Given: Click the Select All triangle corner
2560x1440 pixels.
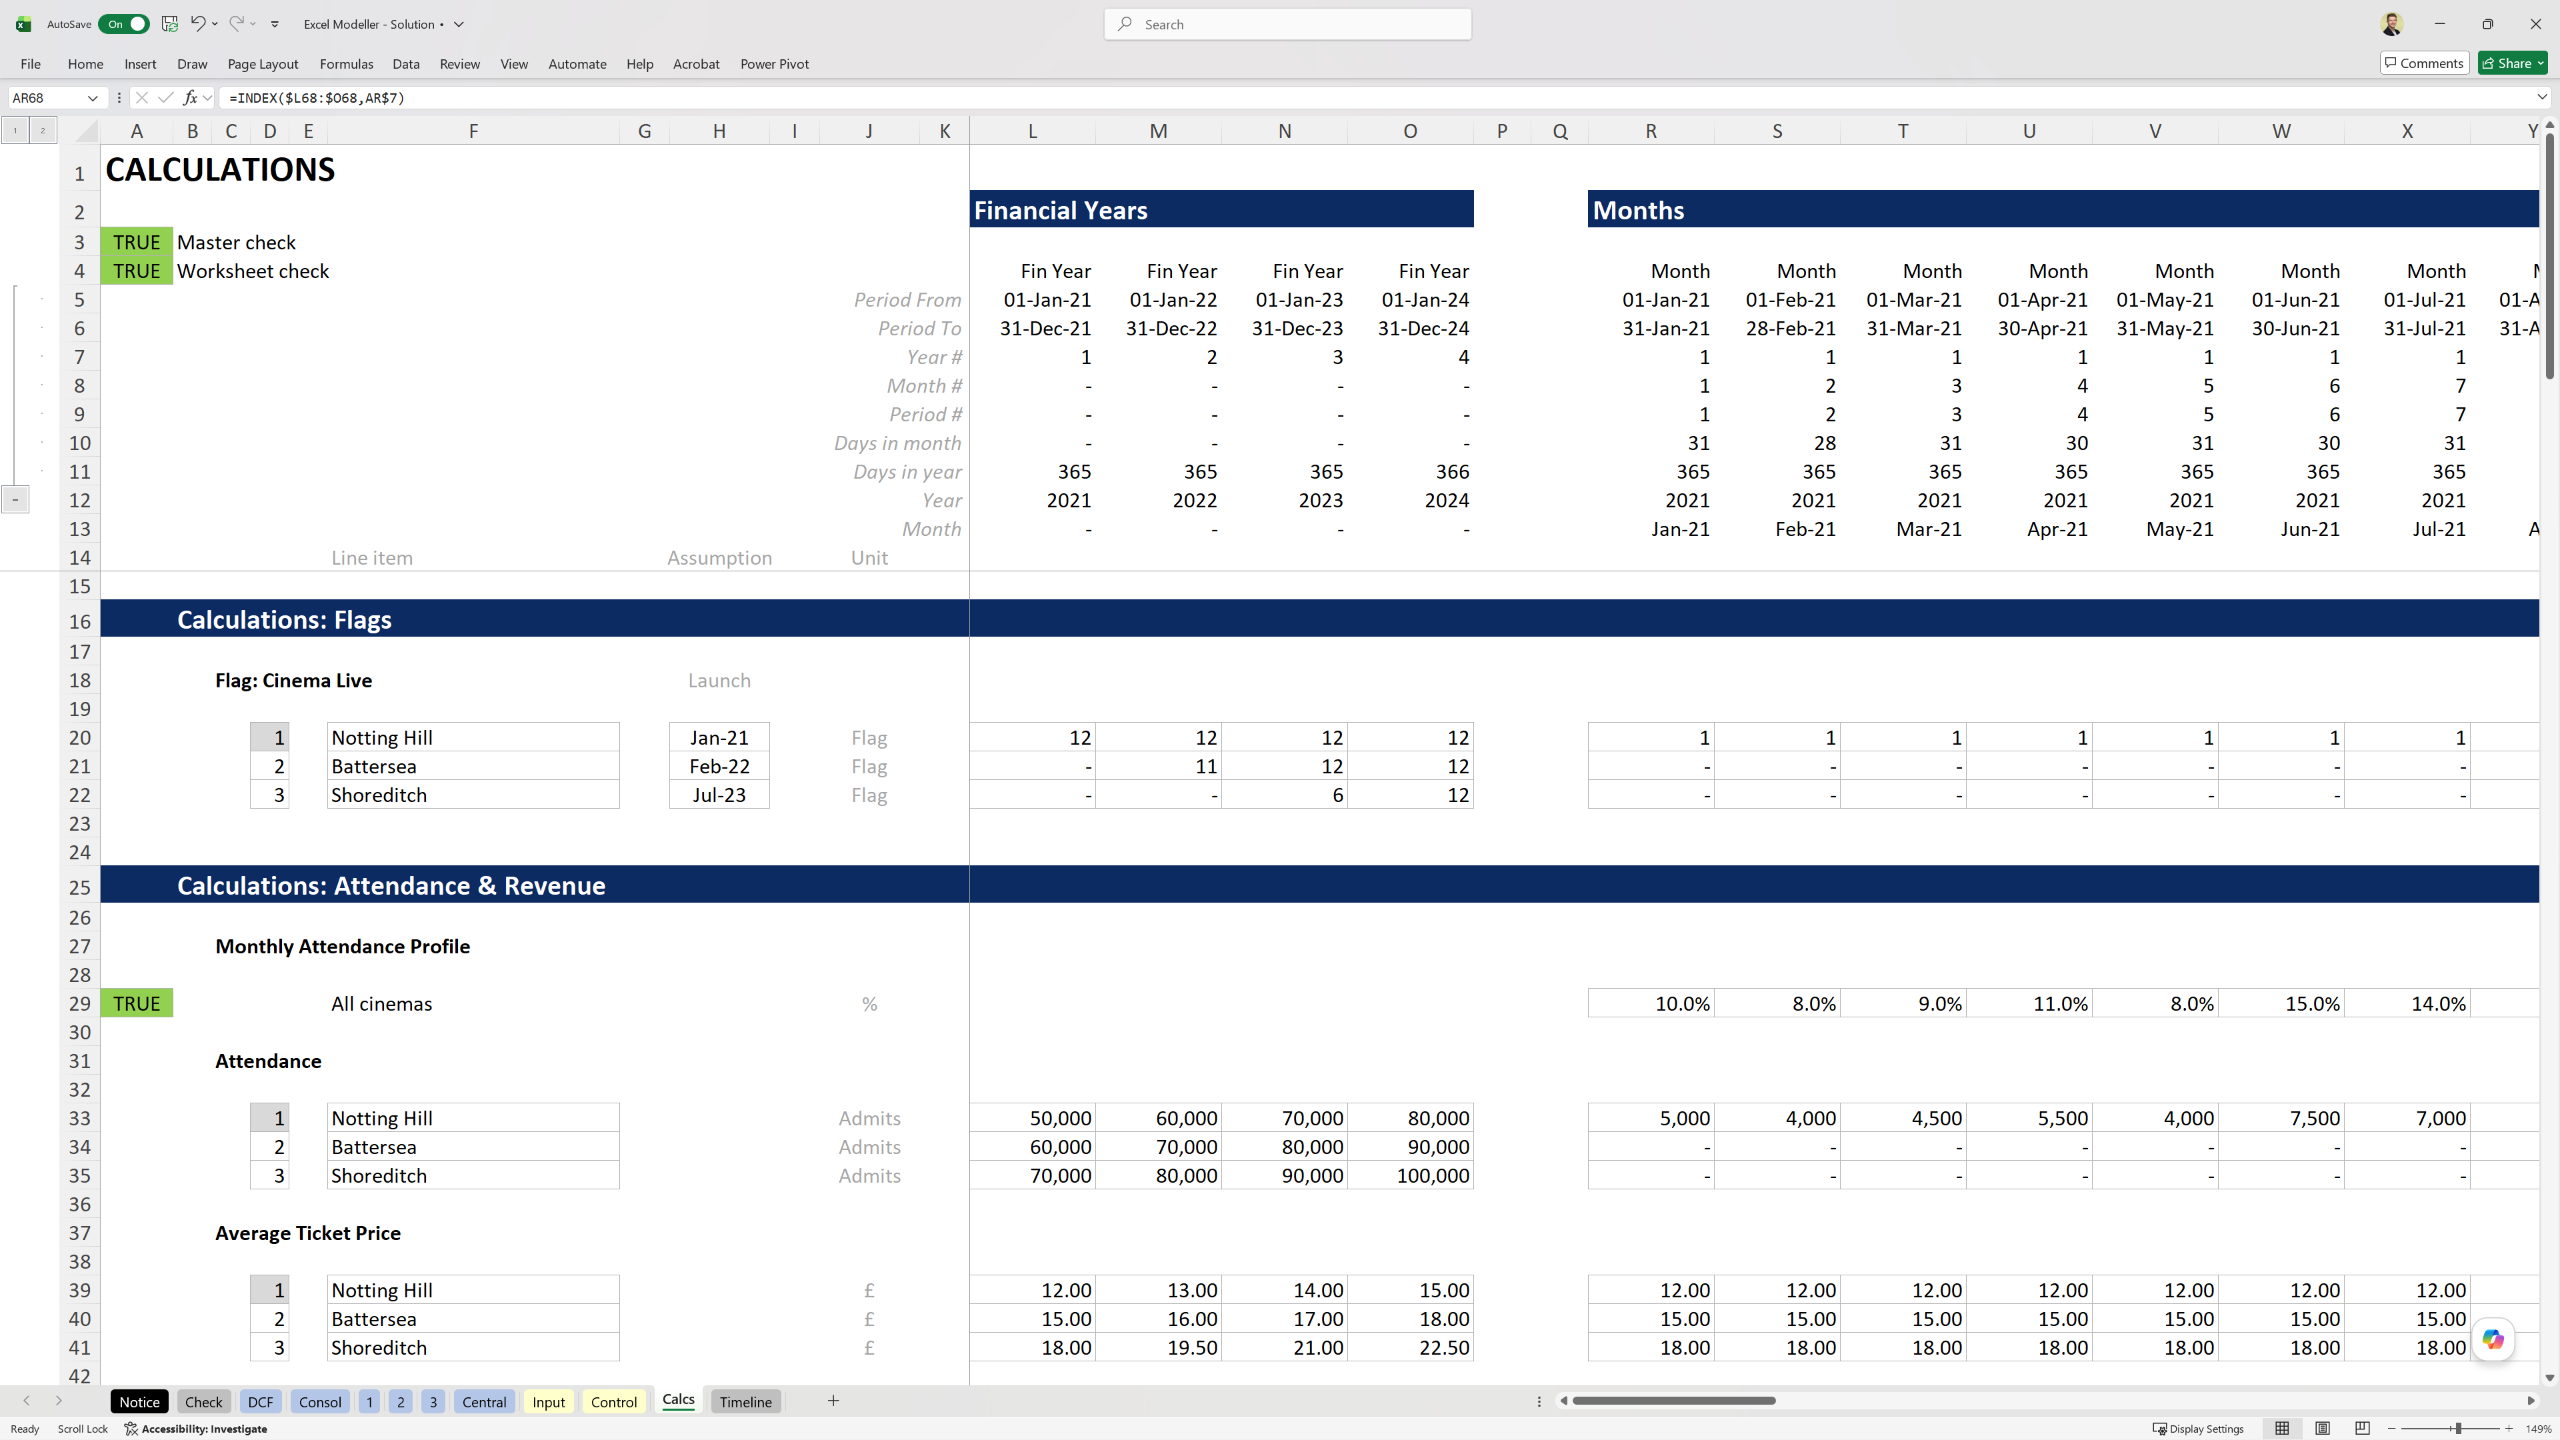Looking at the screenshot, I should tap(86, 131).
